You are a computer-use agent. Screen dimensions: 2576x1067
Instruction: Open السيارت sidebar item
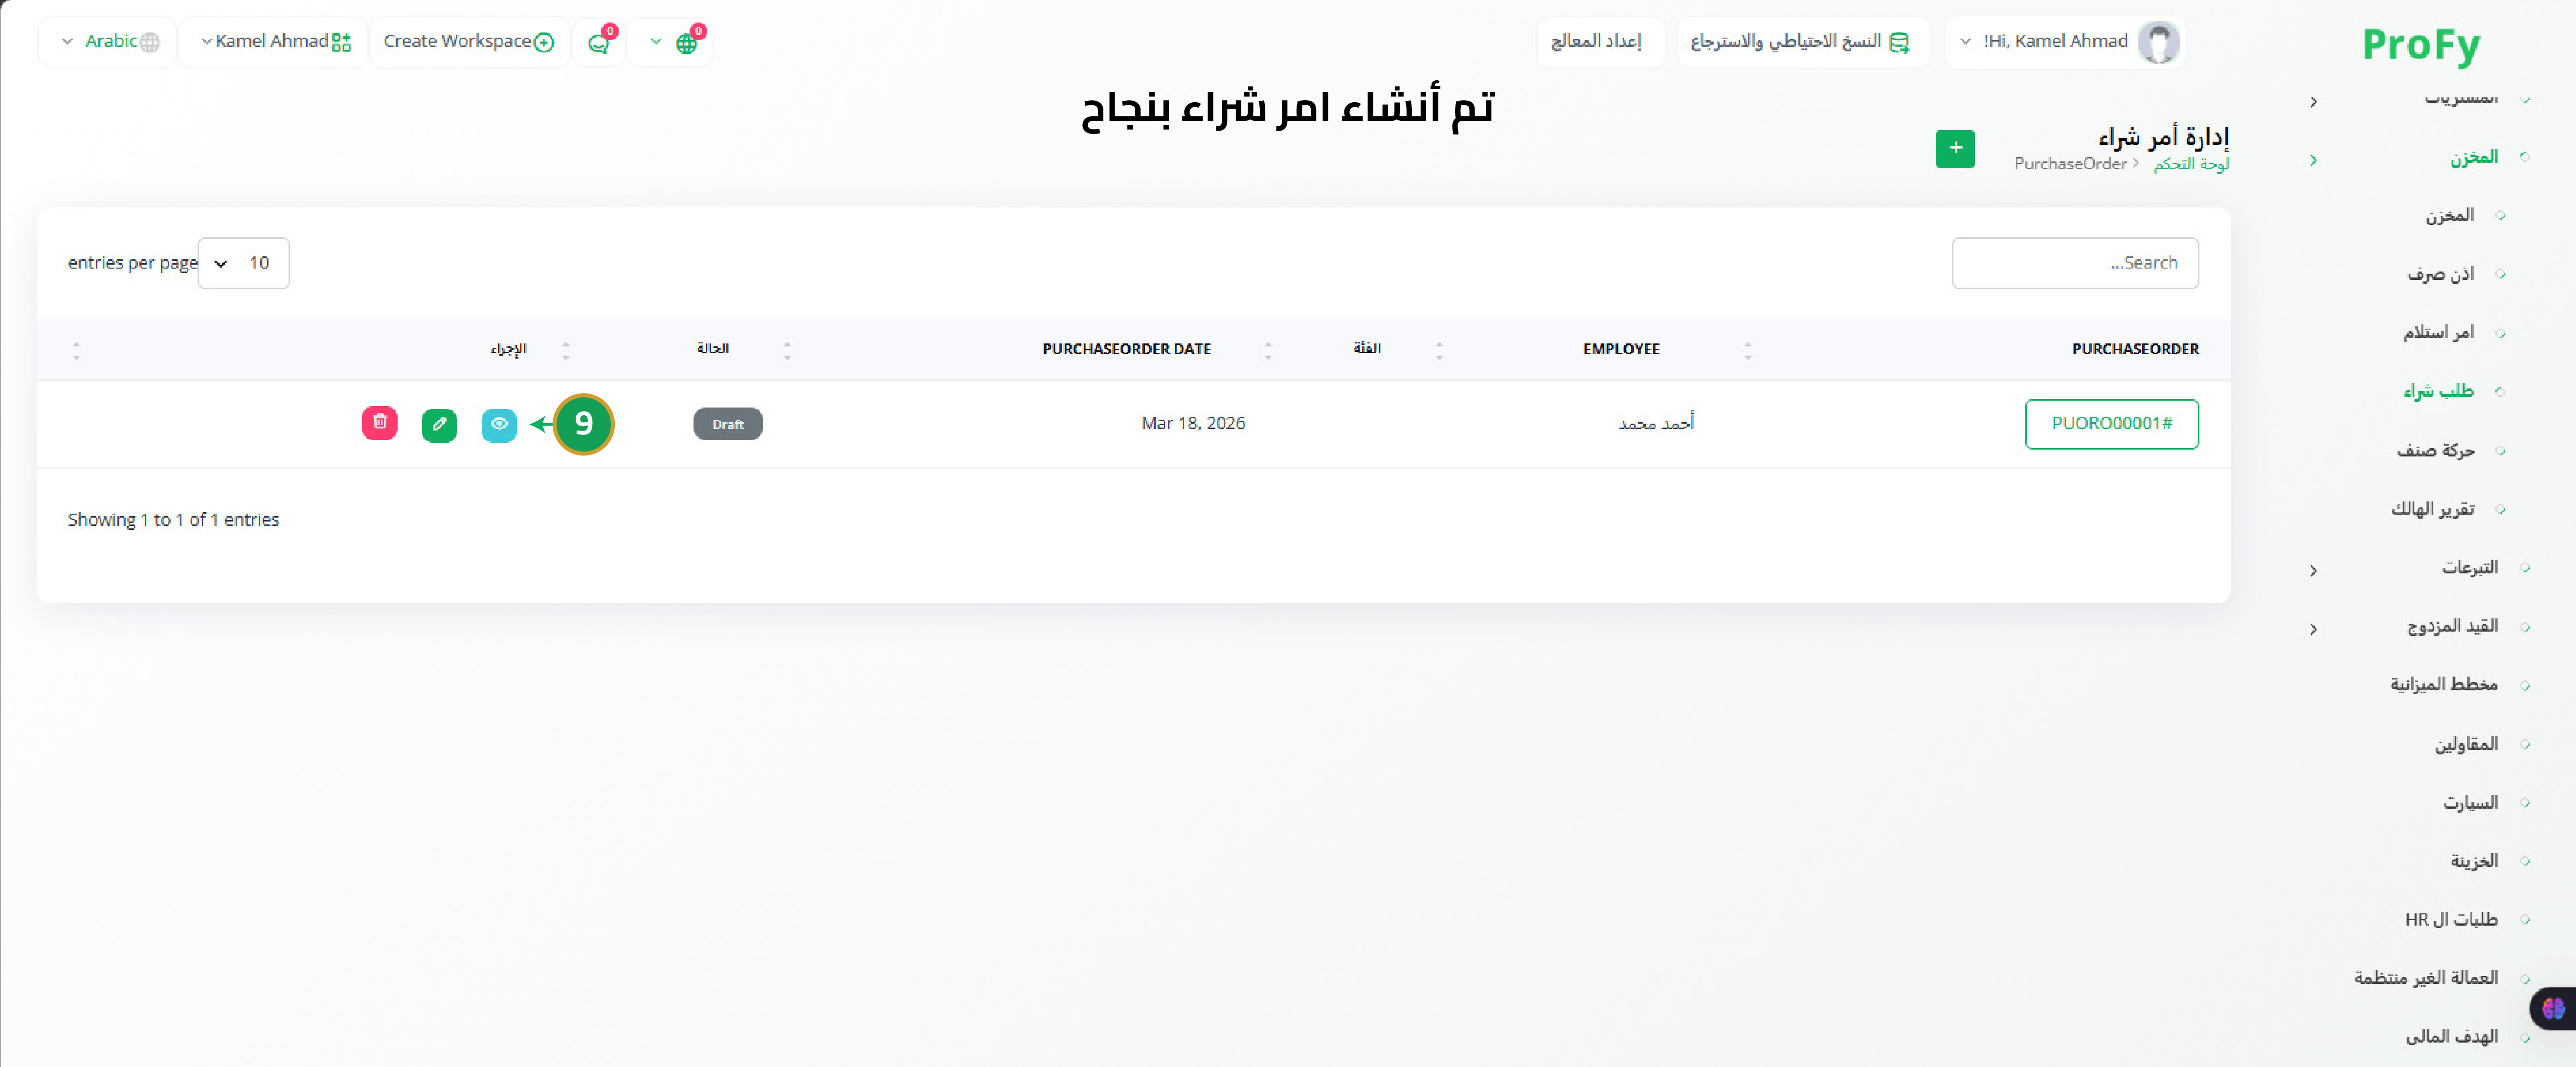click(x=2470, y=803)
